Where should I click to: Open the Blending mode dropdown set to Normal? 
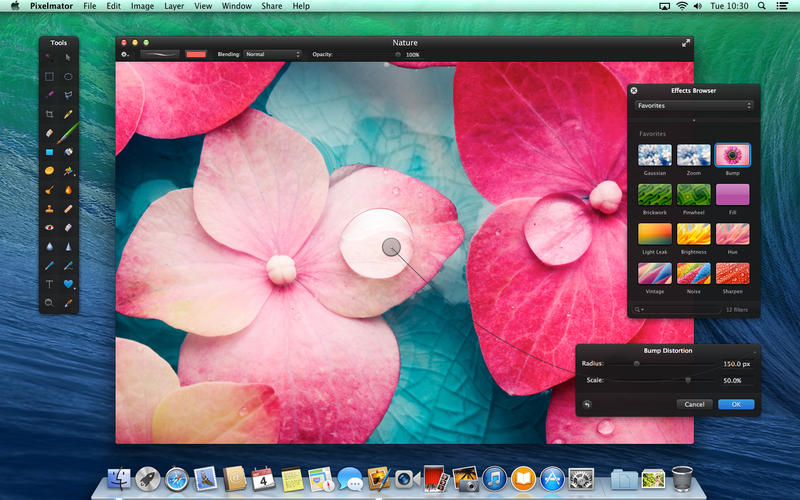click(272, 54)
